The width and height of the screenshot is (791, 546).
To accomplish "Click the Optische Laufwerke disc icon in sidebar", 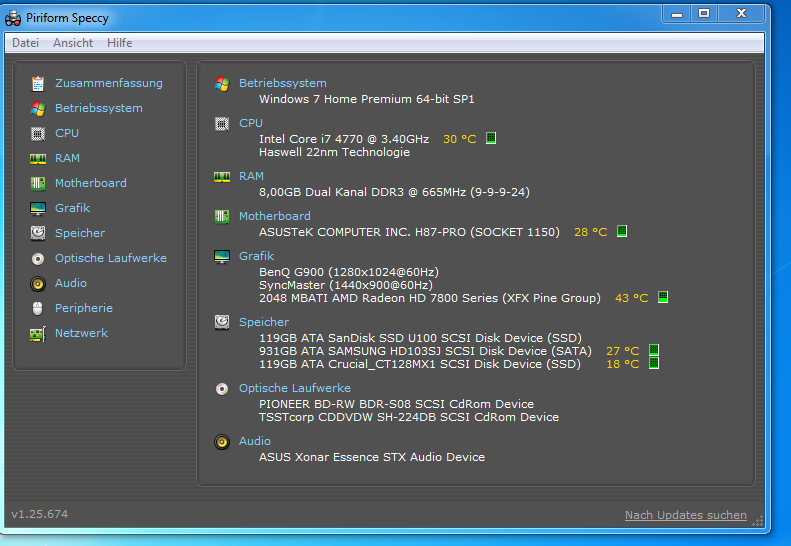I will click(x=38, y=259).
